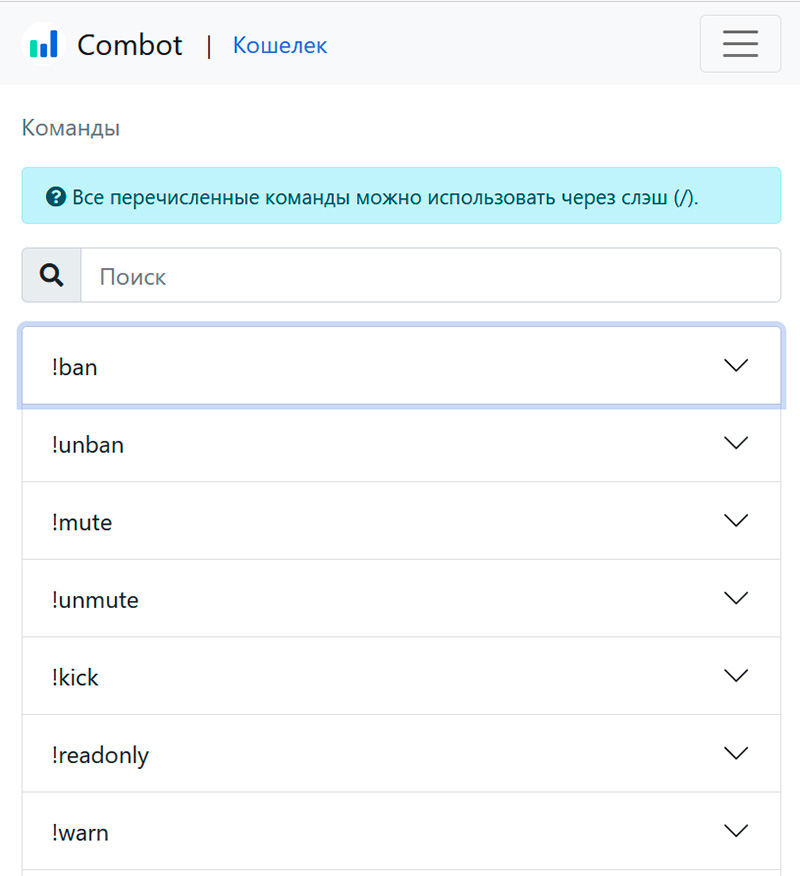This screenshot has width=800, height=876.
Task: Expand the !readonly command chevron
Action: 736,753
